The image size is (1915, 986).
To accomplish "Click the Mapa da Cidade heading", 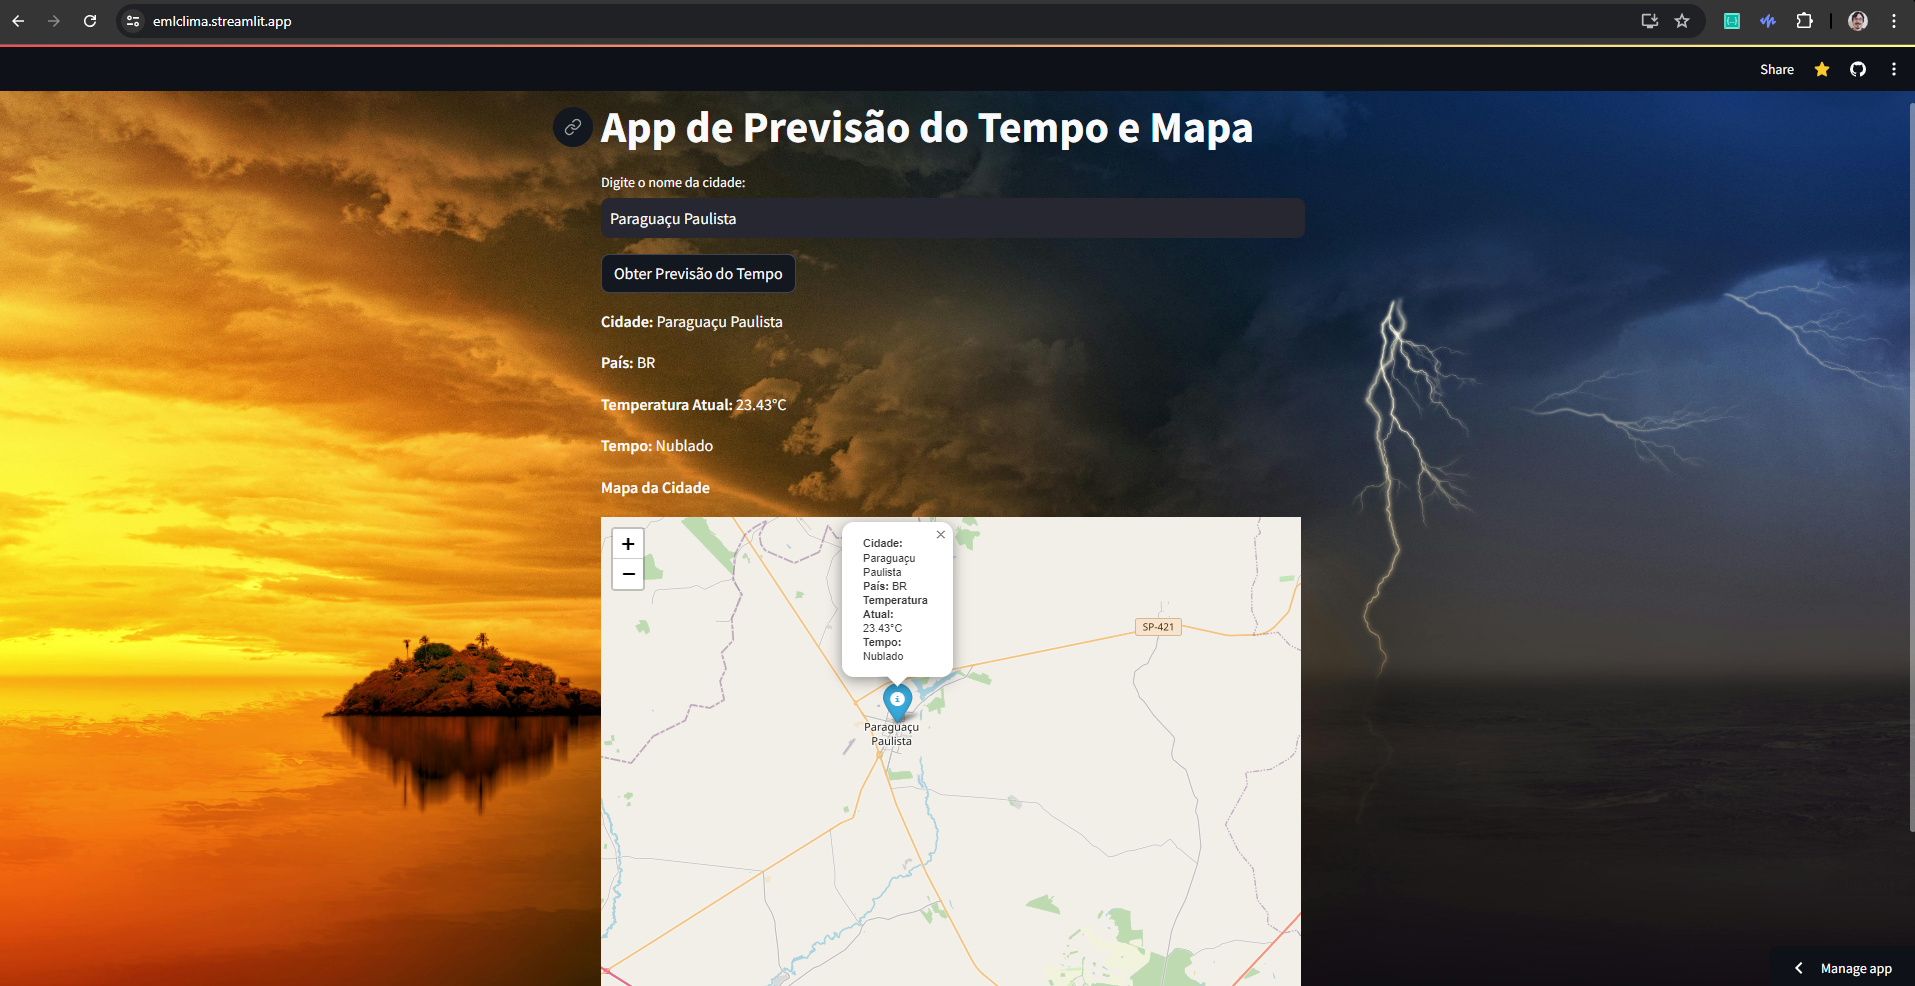I will [x=655, y=488].
